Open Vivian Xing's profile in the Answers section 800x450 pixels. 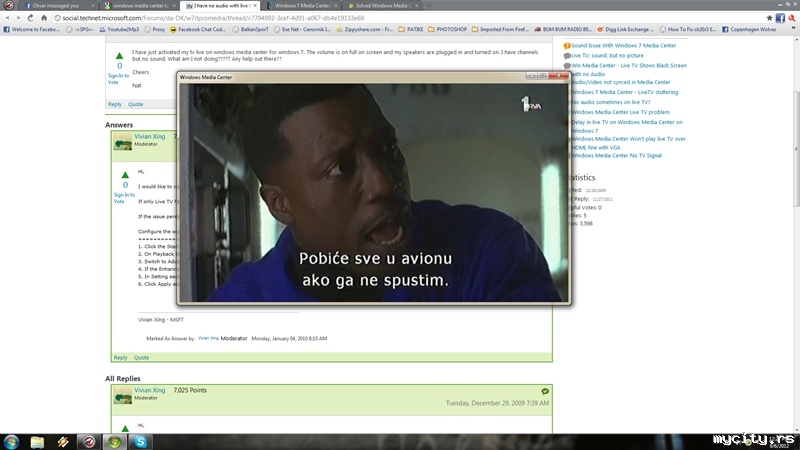[149, 136]
